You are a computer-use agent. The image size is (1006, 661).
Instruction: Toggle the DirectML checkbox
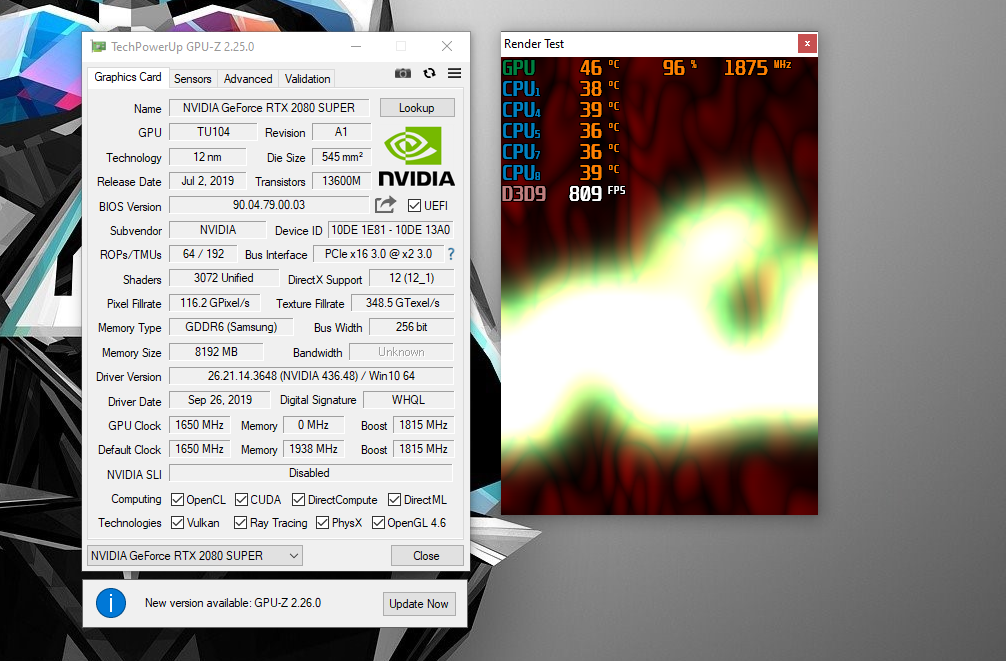point(395,499)
